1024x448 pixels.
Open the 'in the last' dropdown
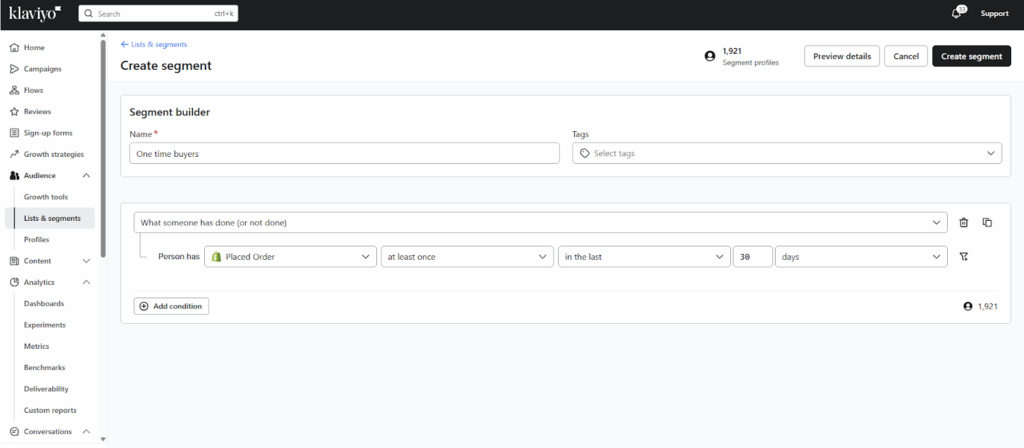[x=644, y=257]
